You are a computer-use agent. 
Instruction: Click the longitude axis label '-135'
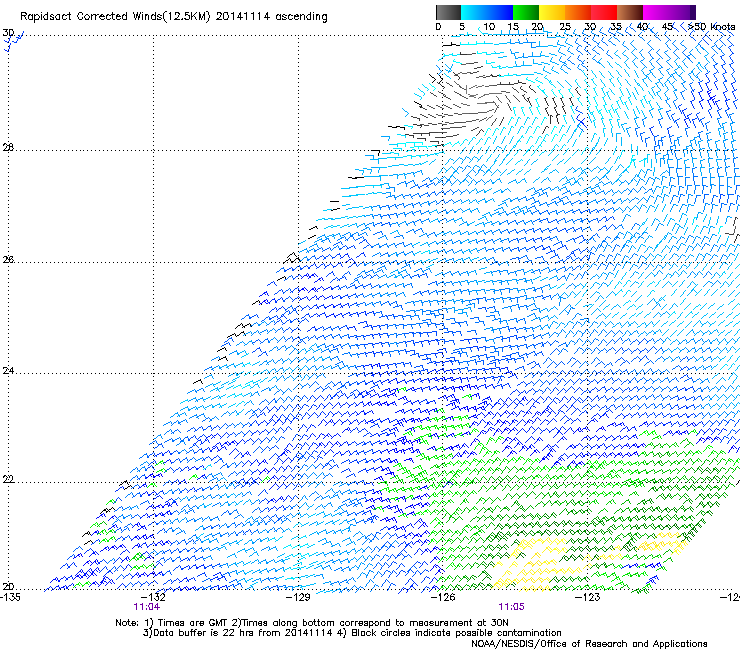[10, 597]
